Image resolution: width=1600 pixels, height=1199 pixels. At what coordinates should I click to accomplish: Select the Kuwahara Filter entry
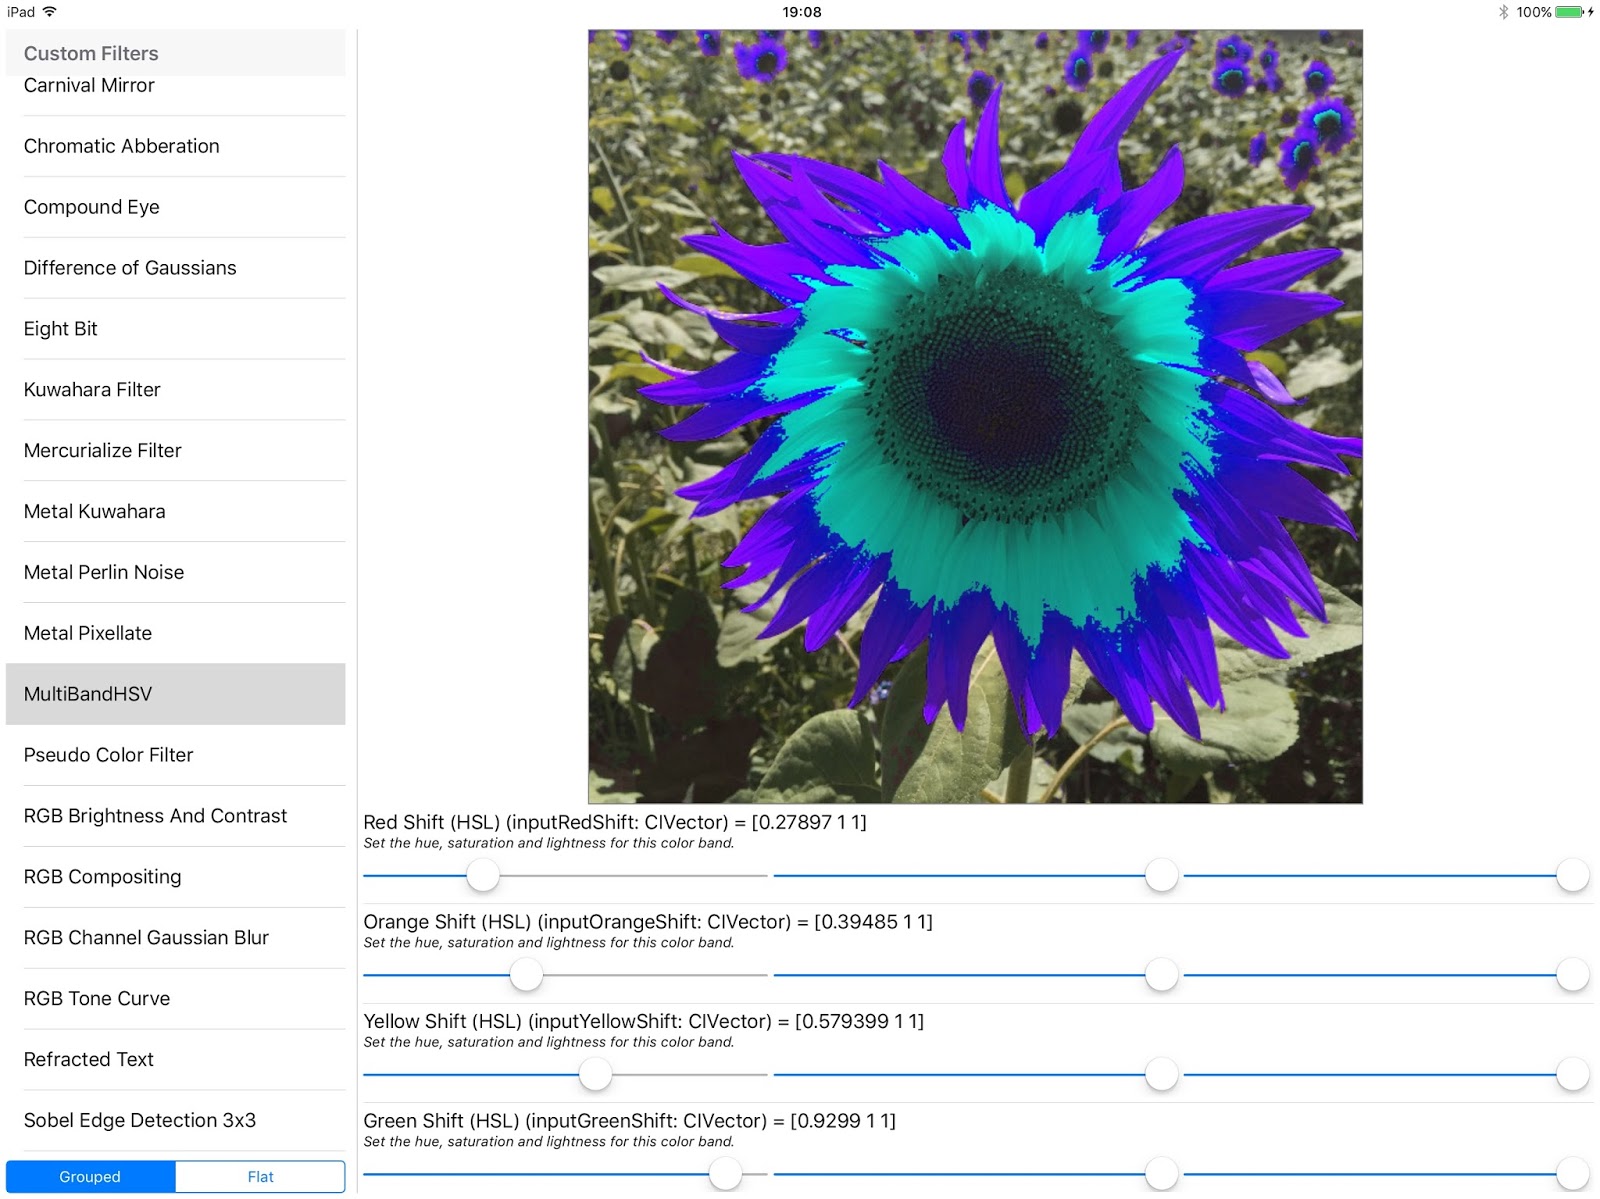[92, 389]
